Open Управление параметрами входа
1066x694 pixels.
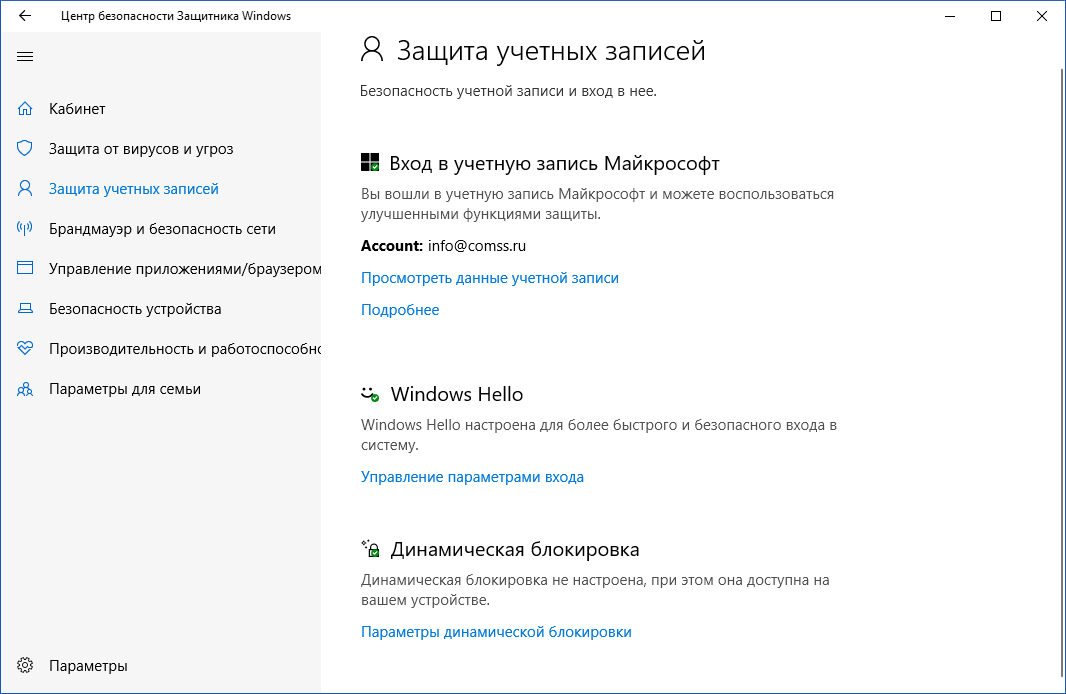pyautogui.click(x=473, y=476)
